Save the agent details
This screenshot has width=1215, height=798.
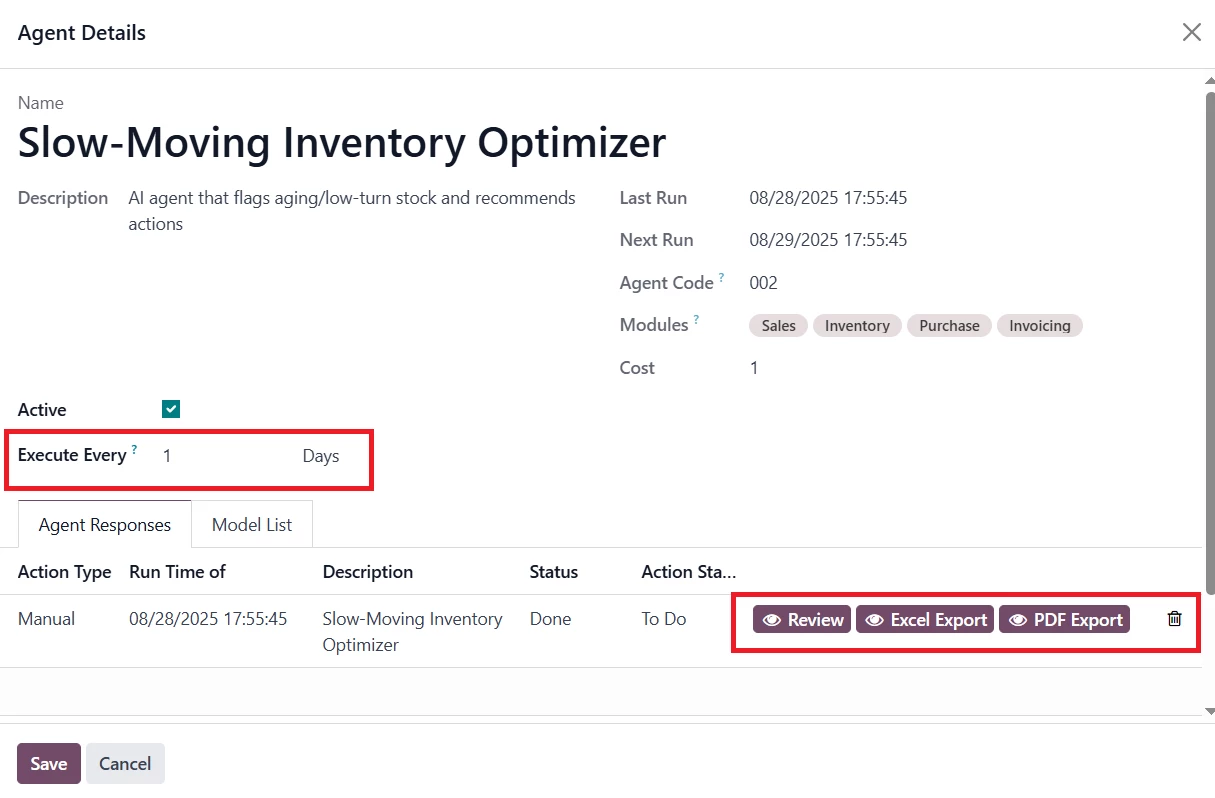[48, 764]
